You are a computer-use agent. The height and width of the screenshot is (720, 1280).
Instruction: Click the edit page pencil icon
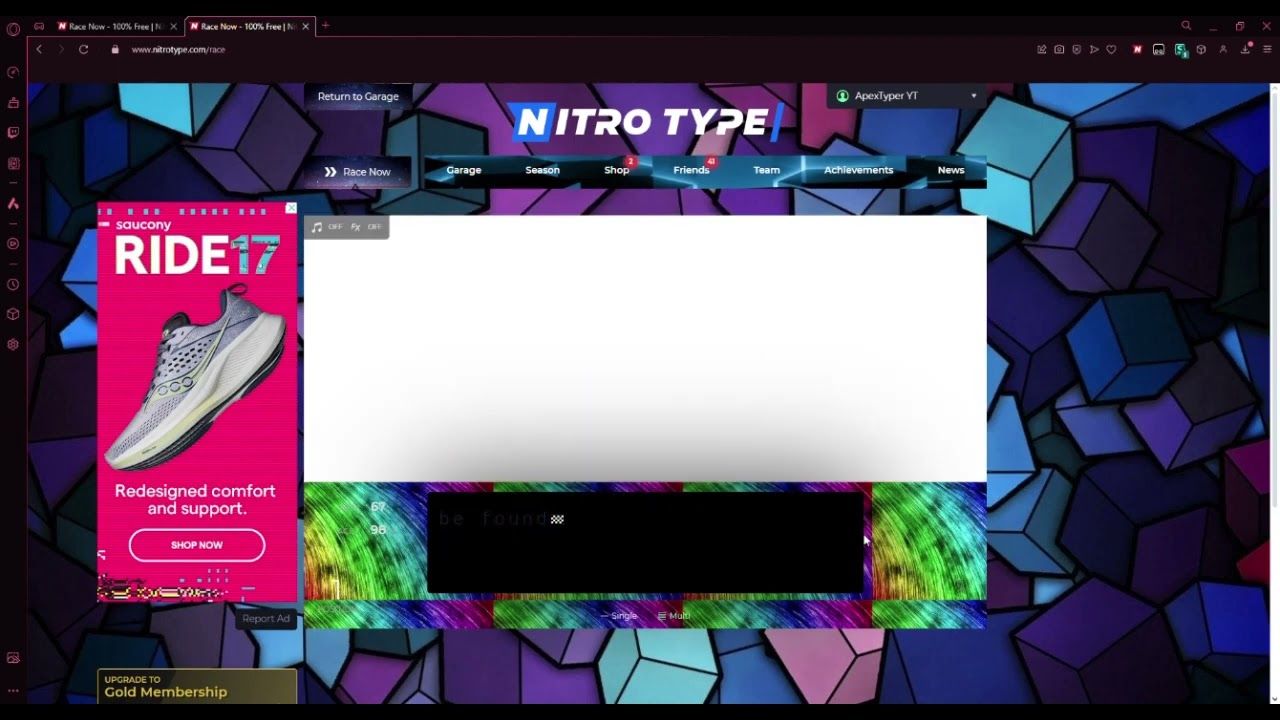[1042, 49]
